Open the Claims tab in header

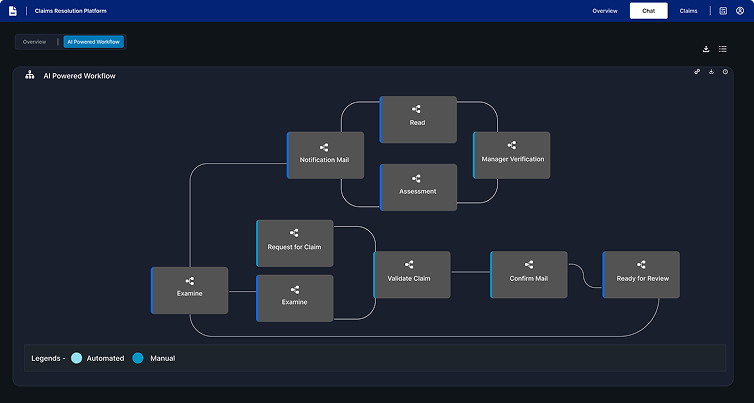pyautogui.click(x=688, y=11)
